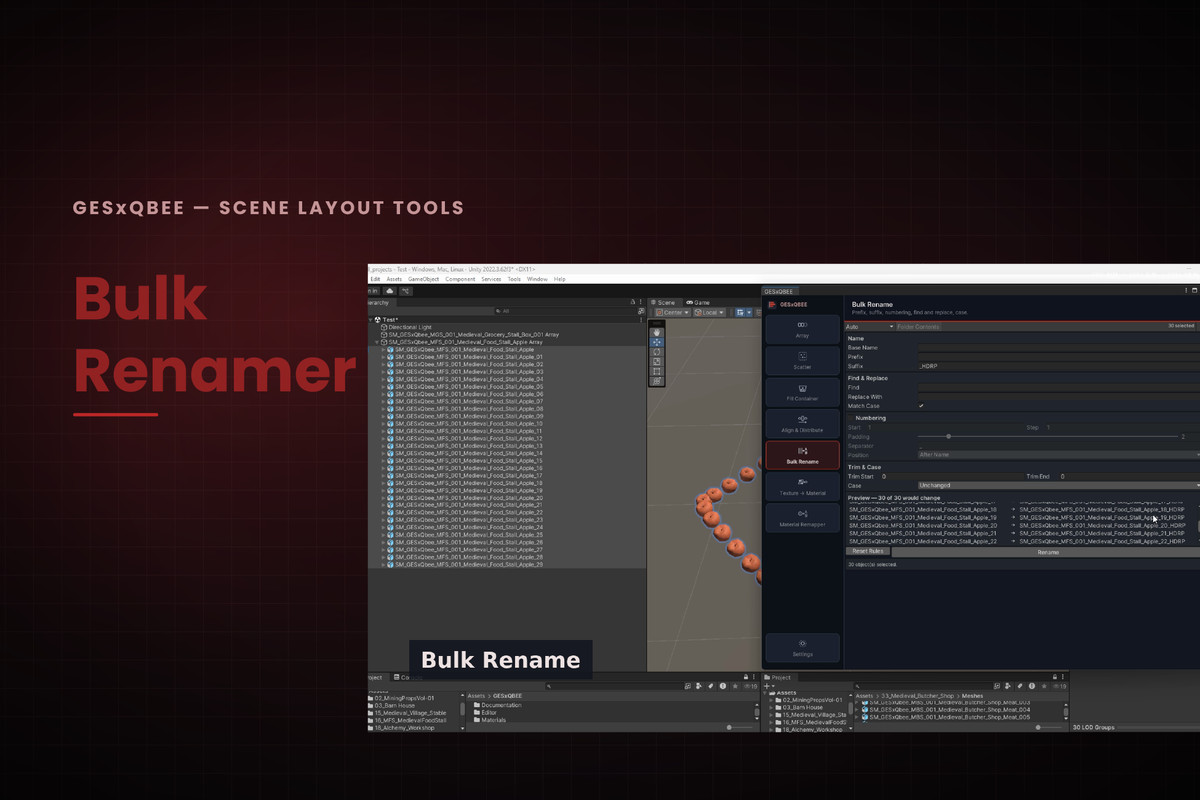Open the Align & Distribute tool
The height and width of the screenshot is (800, 1200).
coord(802,424)
